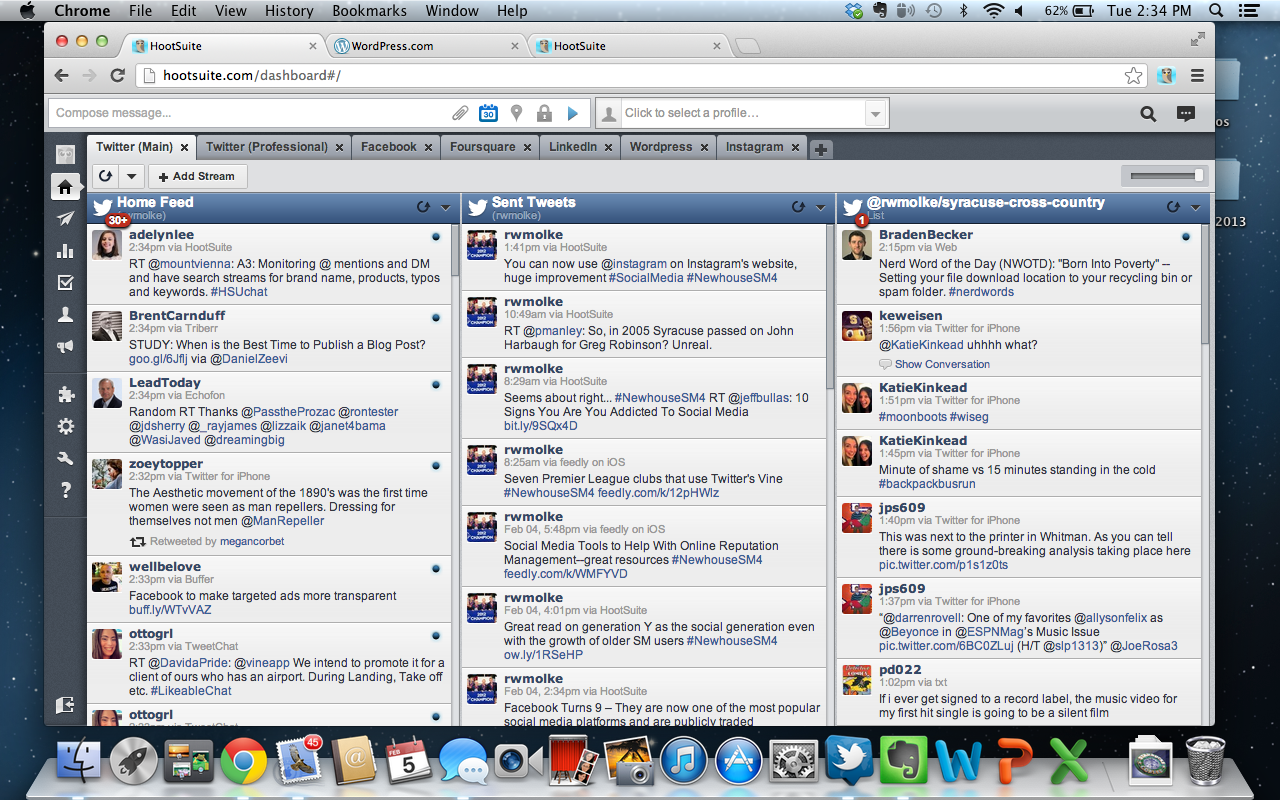Switch to the Wordpress tab
Viewport: 1280px width, 800px height.
[x=660, y=147]
